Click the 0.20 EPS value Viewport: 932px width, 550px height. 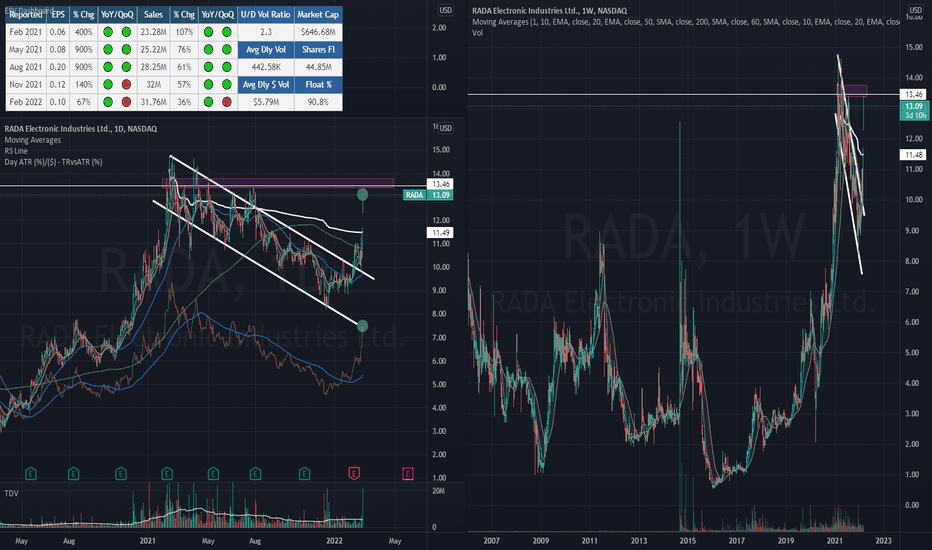coord(58,67)
